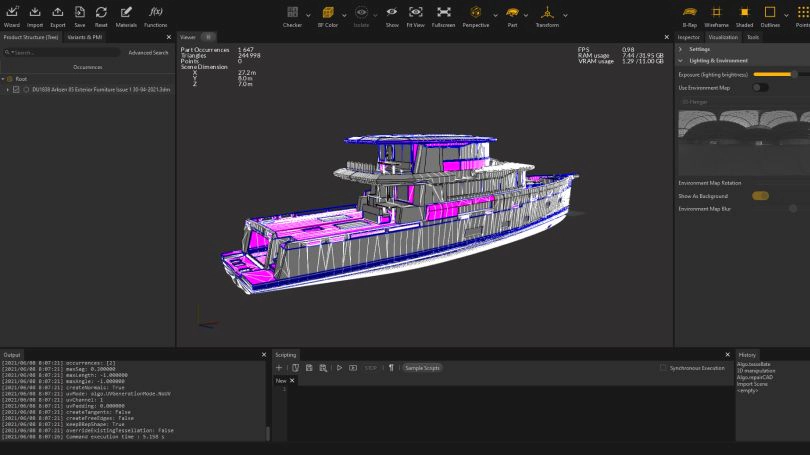Toggle the Use Environment Map switch

tap(761, 87)
